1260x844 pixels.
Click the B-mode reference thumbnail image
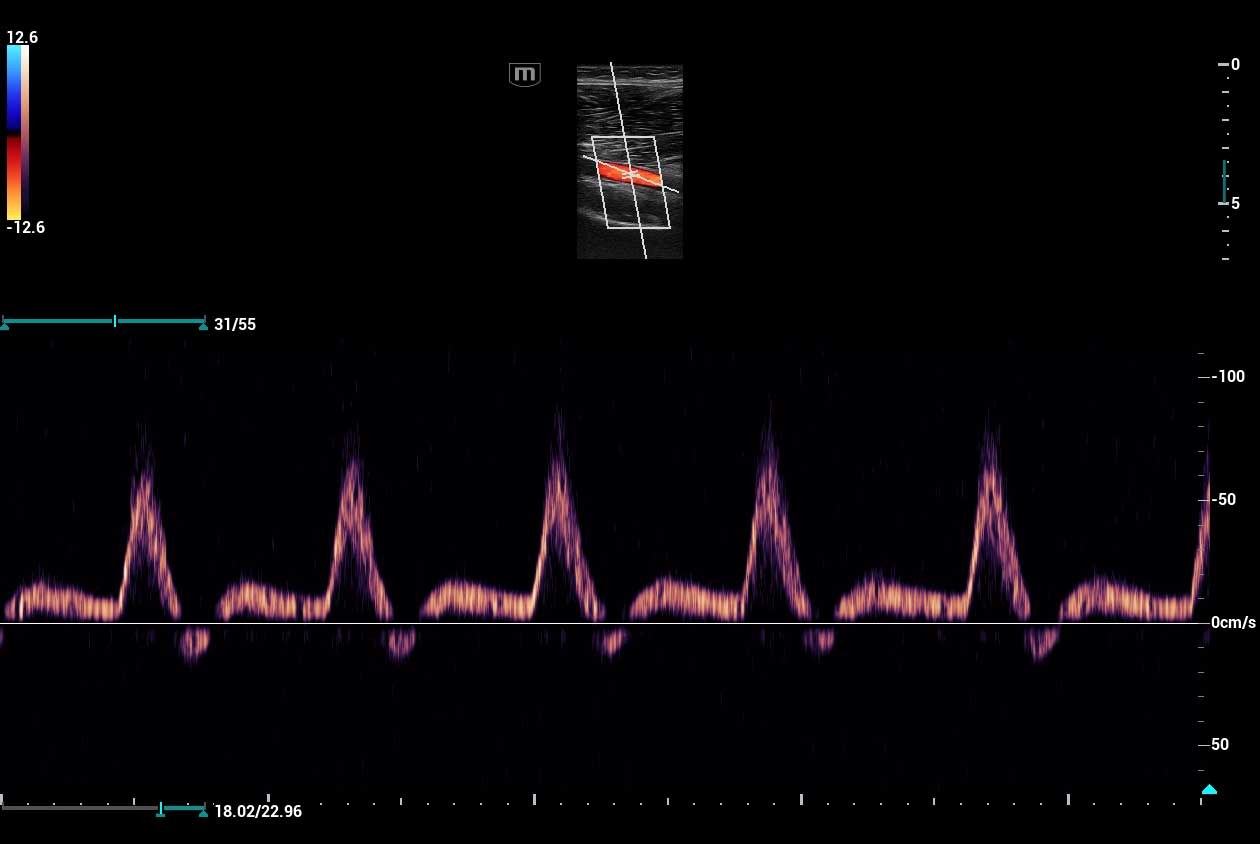click(629, 162)
